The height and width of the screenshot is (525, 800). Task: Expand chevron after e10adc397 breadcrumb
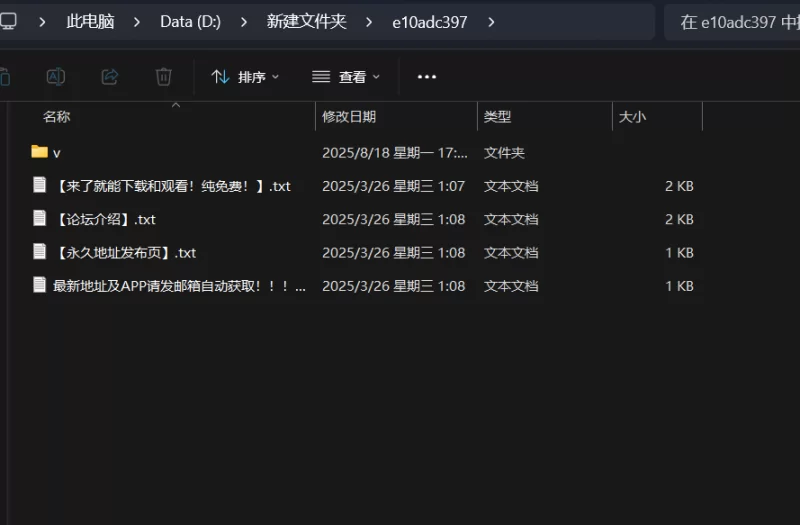[x=491, y=22]
